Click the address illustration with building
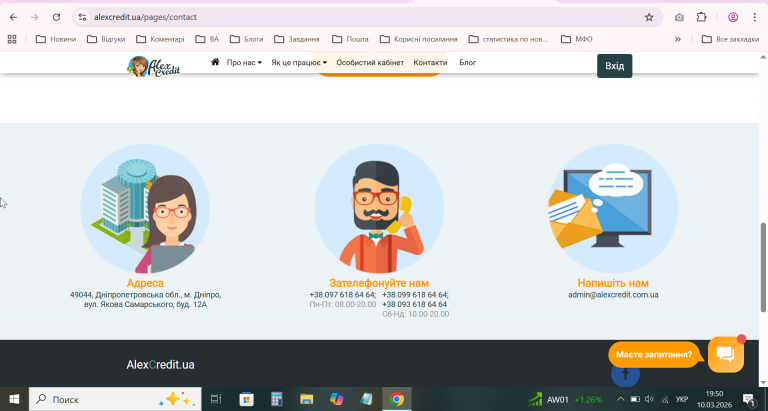 145,209
